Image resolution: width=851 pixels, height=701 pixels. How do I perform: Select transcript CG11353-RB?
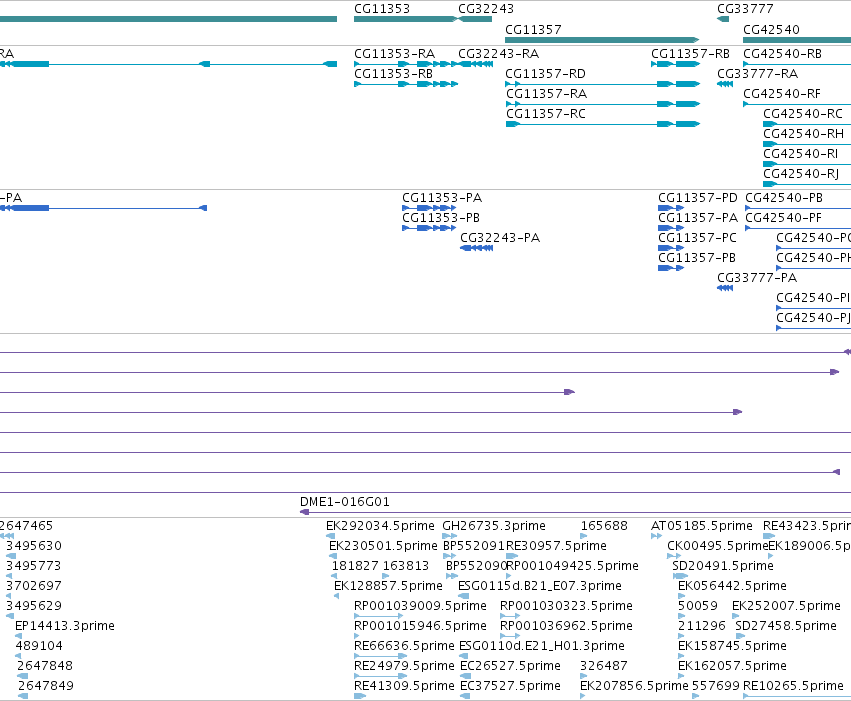click(406, 84)
